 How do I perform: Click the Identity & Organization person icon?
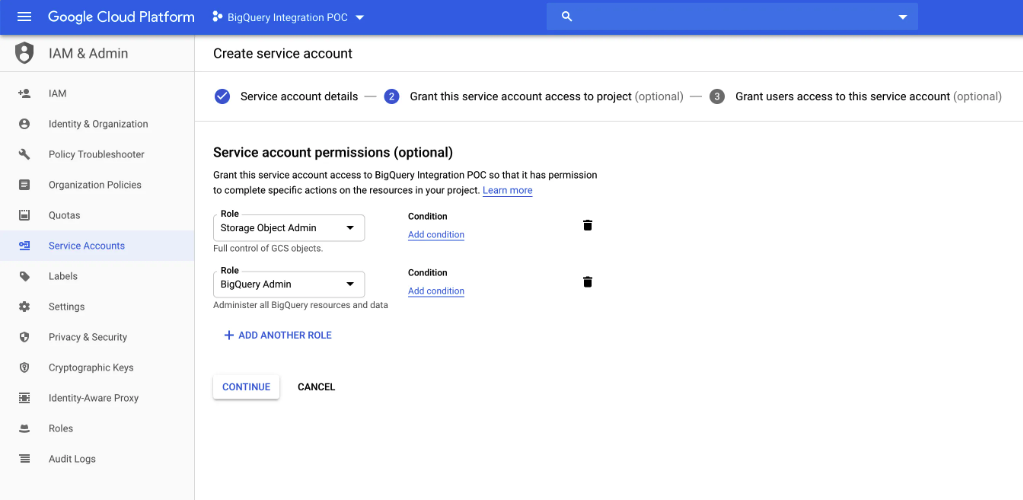(24, 124)
